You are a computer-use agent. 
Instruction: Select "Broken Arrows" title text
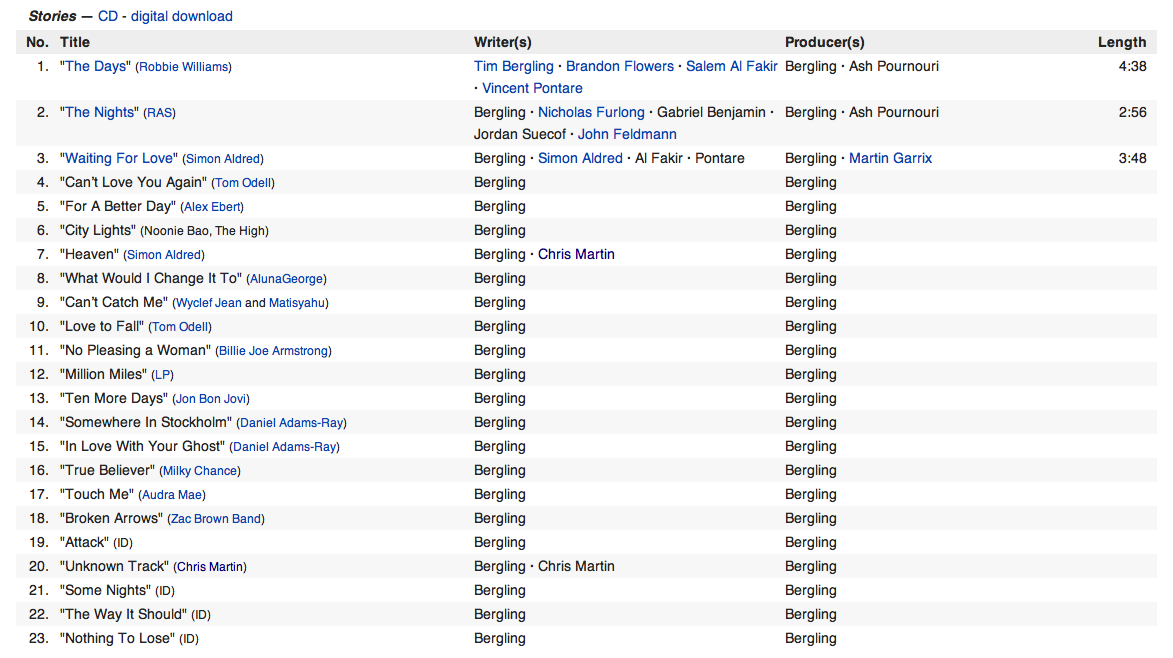click(x=111, y=518)
